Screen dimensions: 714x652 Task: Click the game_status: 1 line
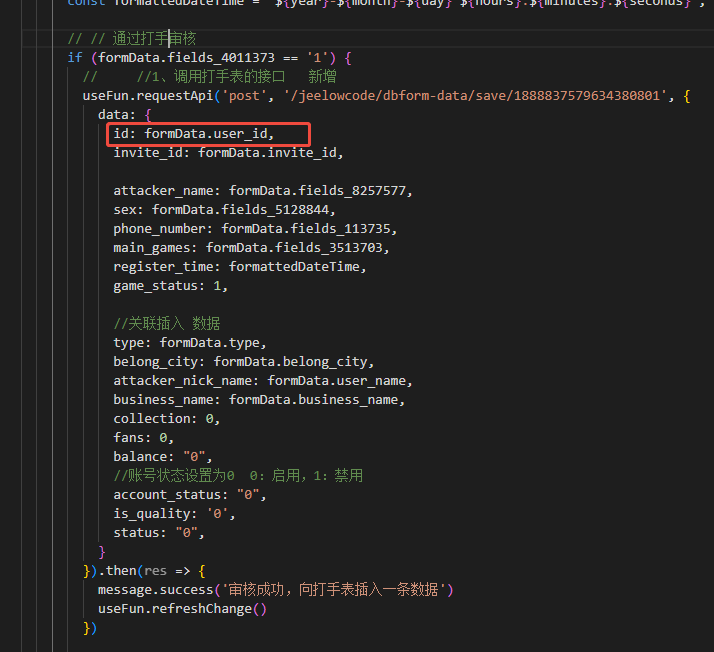pyautogui.click(x=170, y=286)
